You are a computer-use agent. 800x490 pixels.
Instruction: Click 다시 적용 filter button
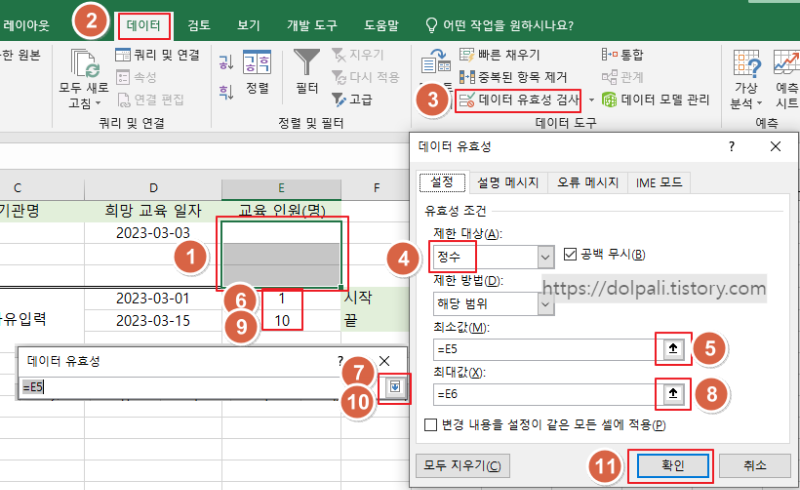click(365, 77)
